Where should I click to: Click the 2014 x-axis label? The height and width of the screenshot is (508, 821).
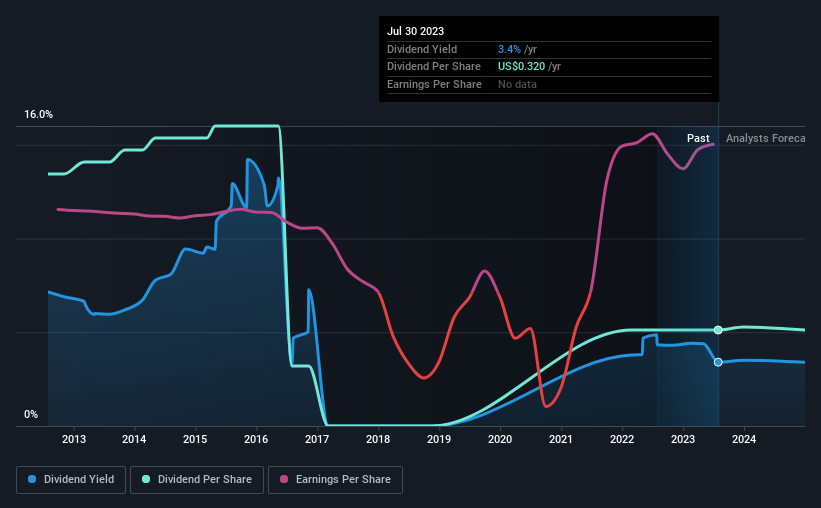click(x=134, y=439)
